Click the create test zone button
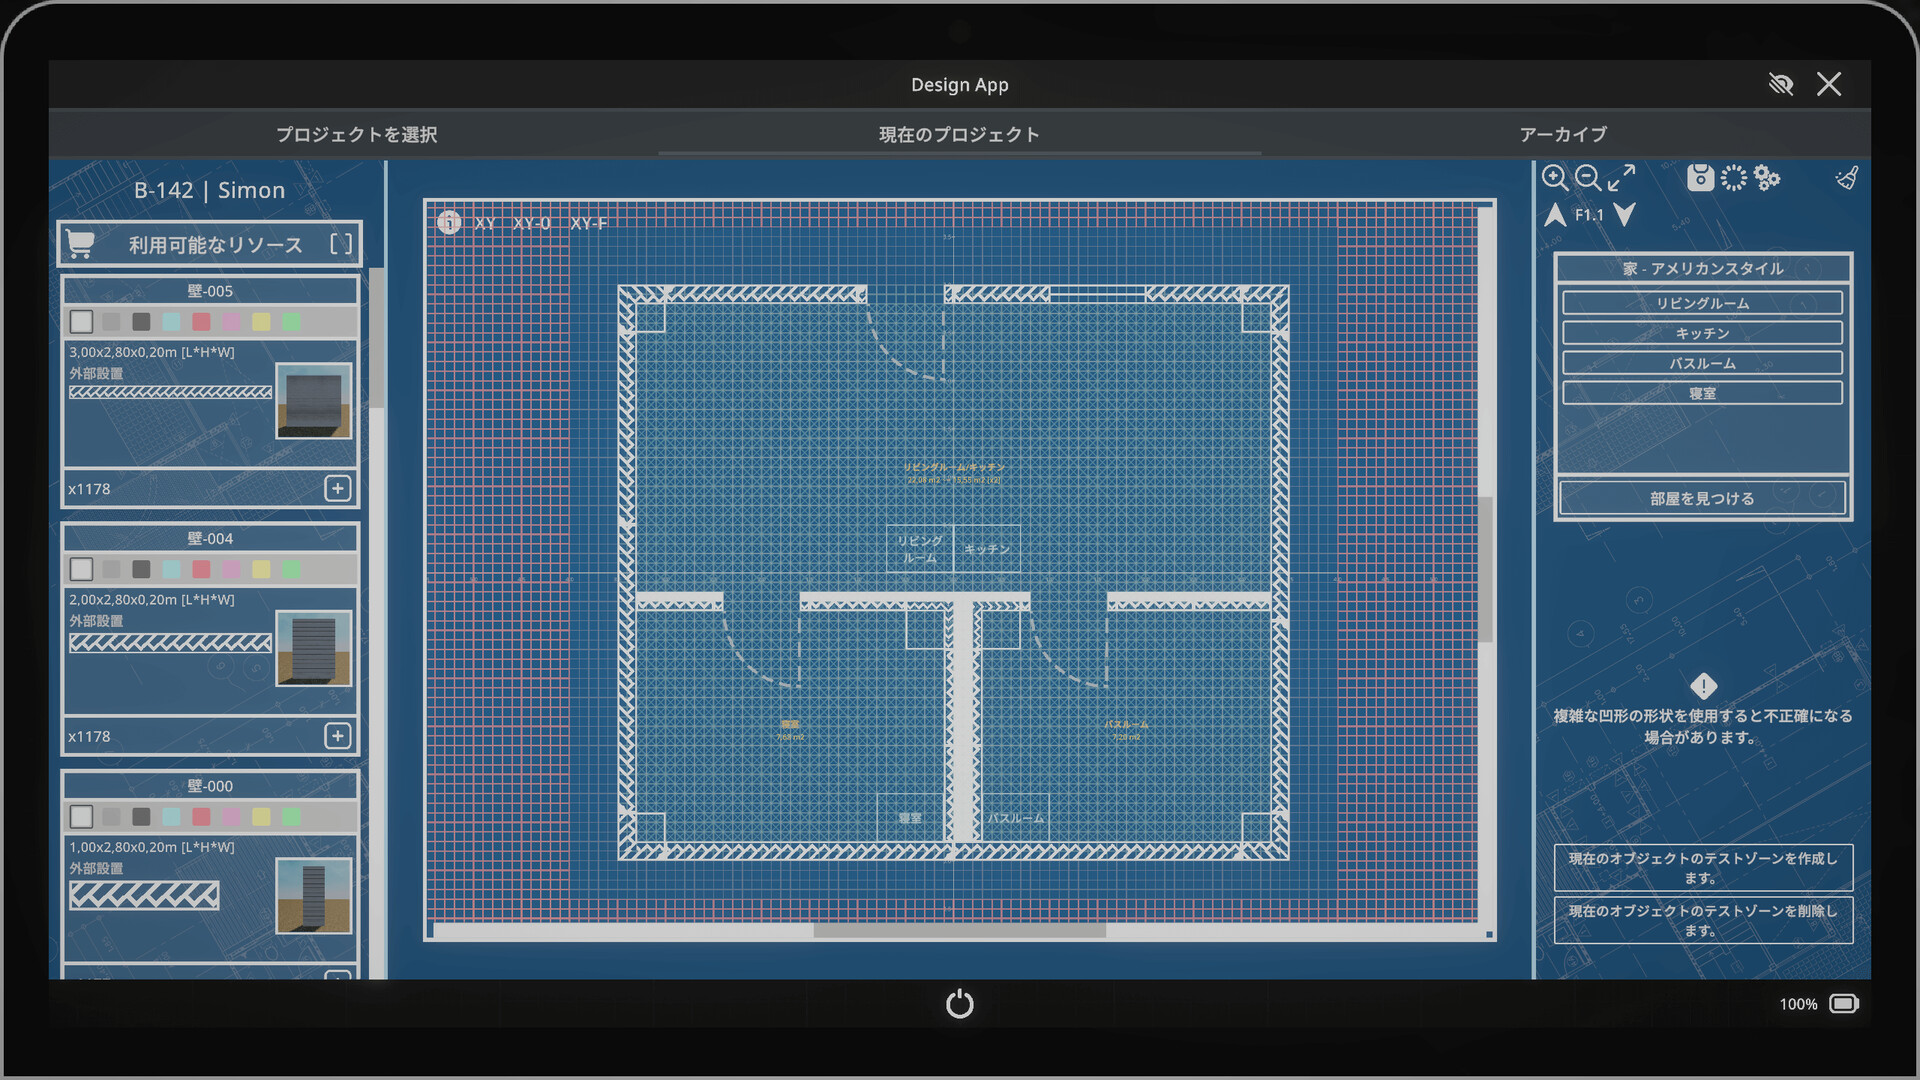Screen dimensions: 1920x1080 pos(1703,868)
